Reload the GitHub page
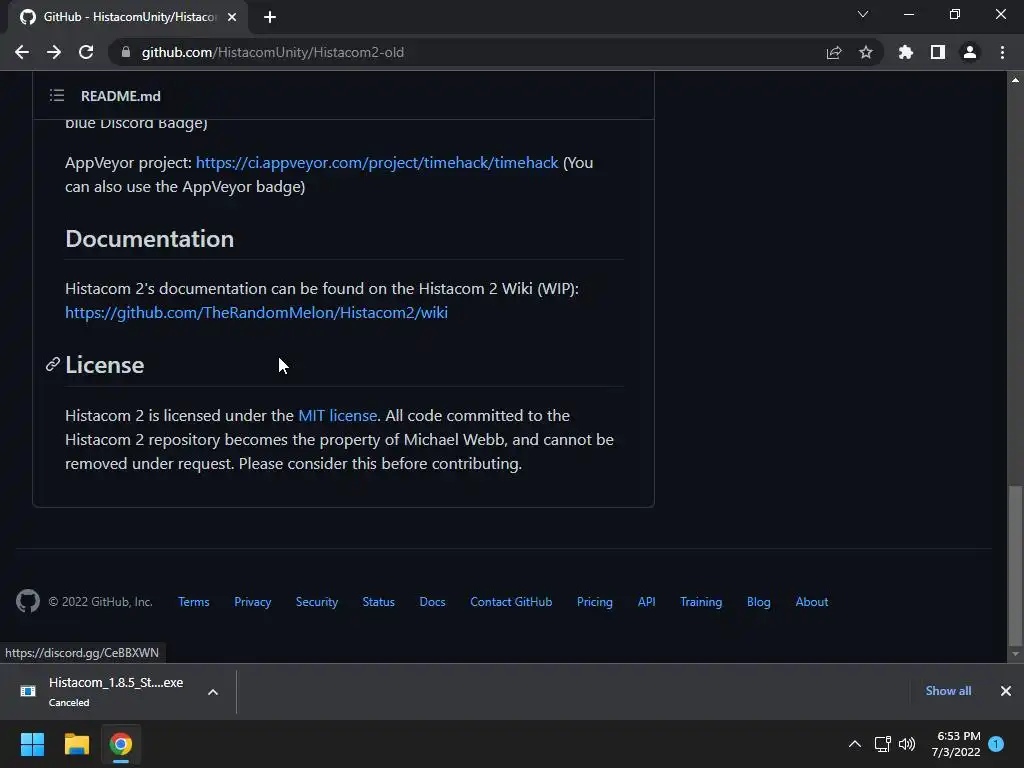1024x768 pixels. tap(86, 52)
